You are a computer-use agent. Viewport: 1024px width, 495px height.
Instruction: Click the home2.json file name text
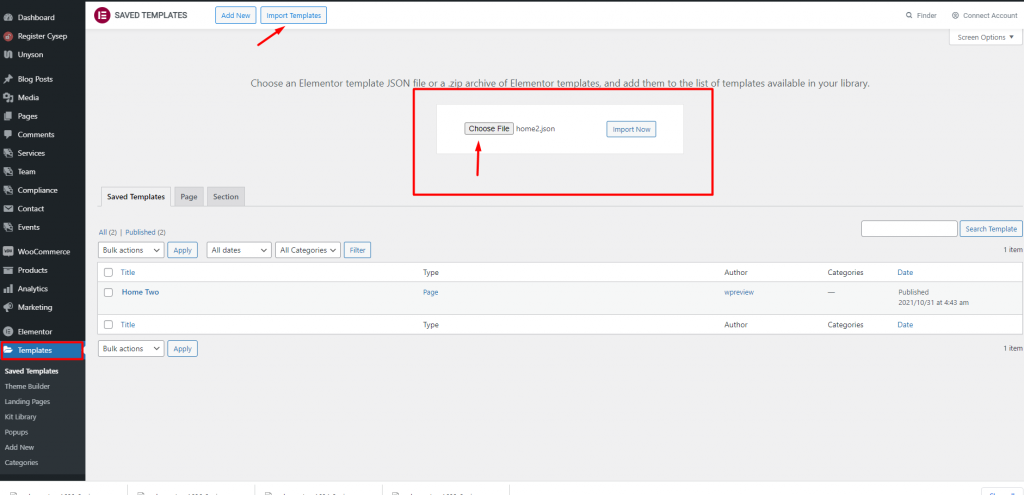536,129
